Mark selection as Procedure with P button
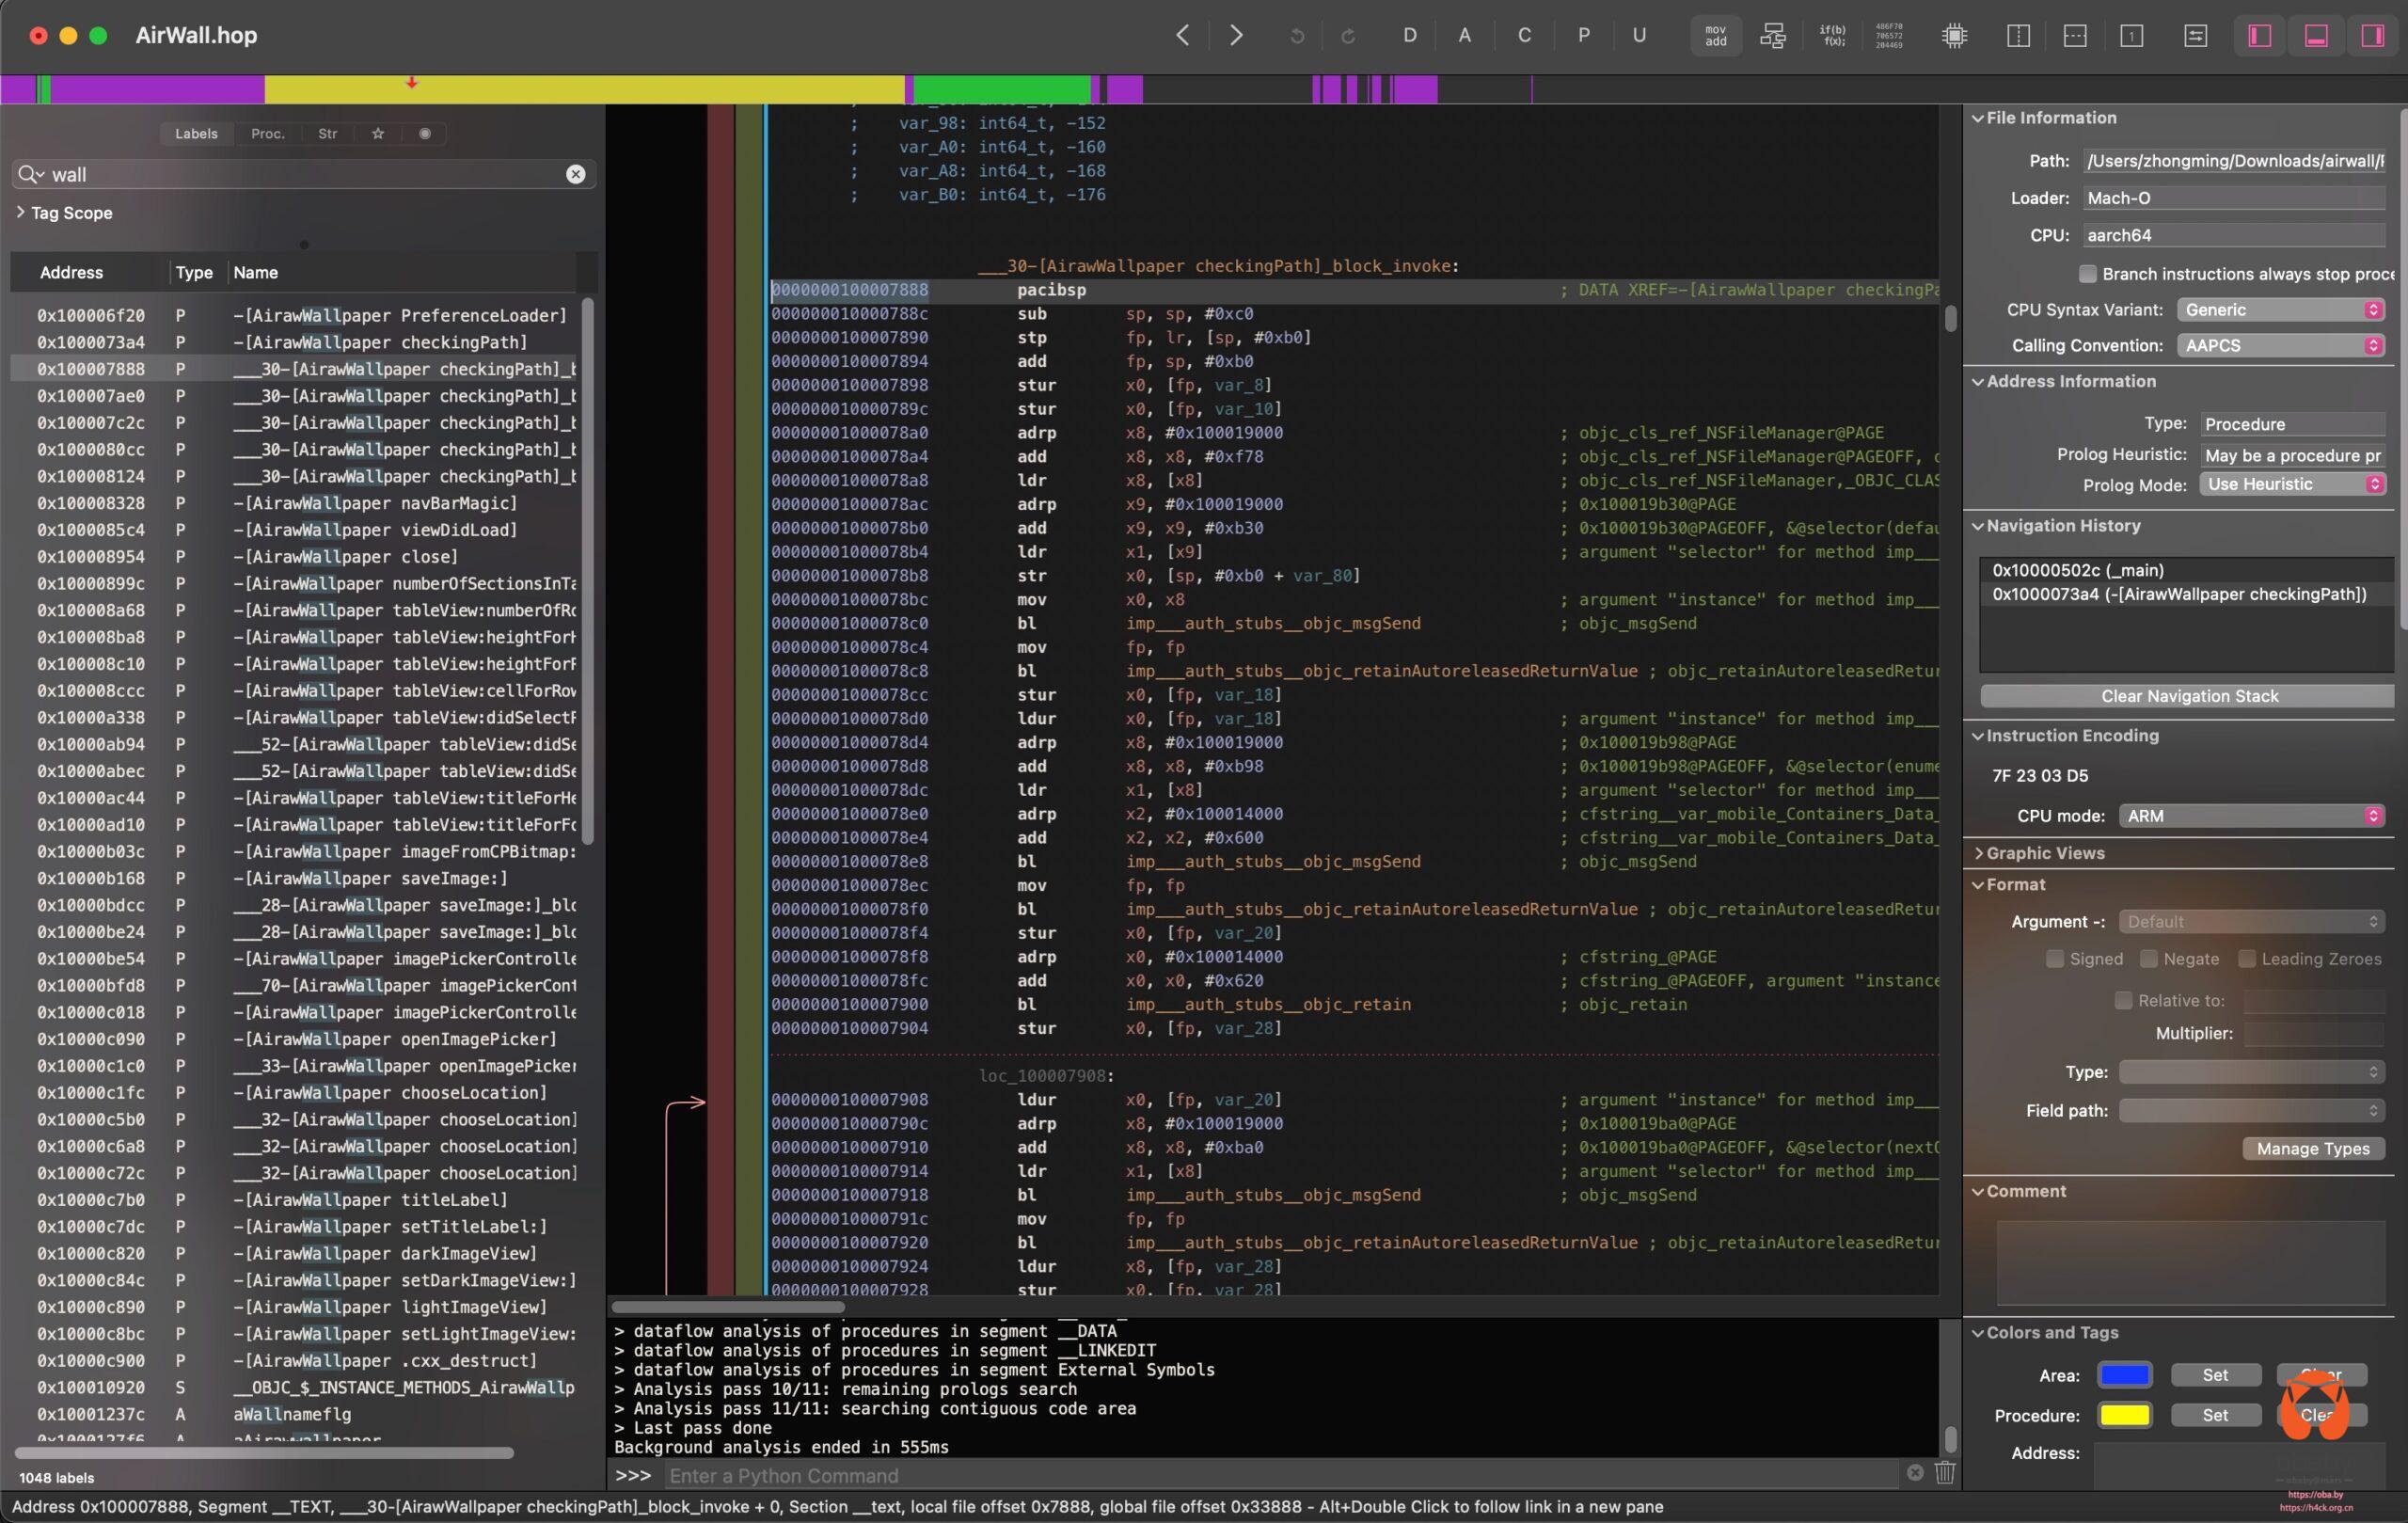2408x1523 pixels. pos(1583,35)
